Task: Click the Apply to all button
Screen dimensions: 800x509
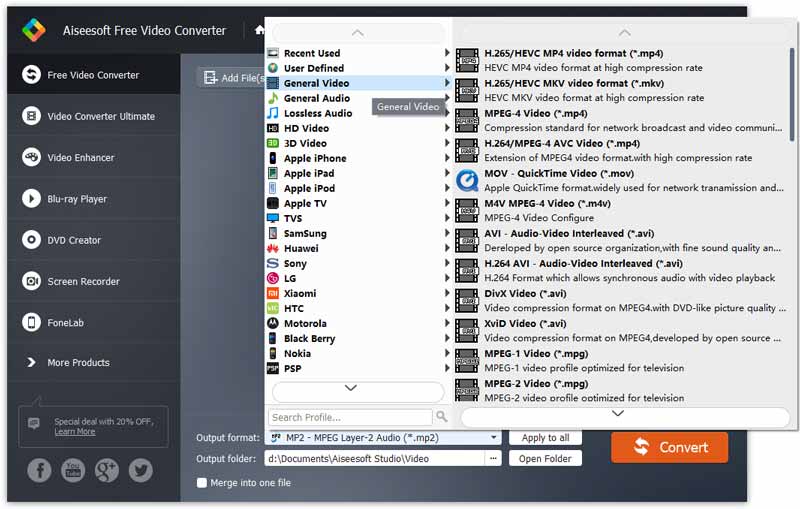Action: (x=545, y=438)
